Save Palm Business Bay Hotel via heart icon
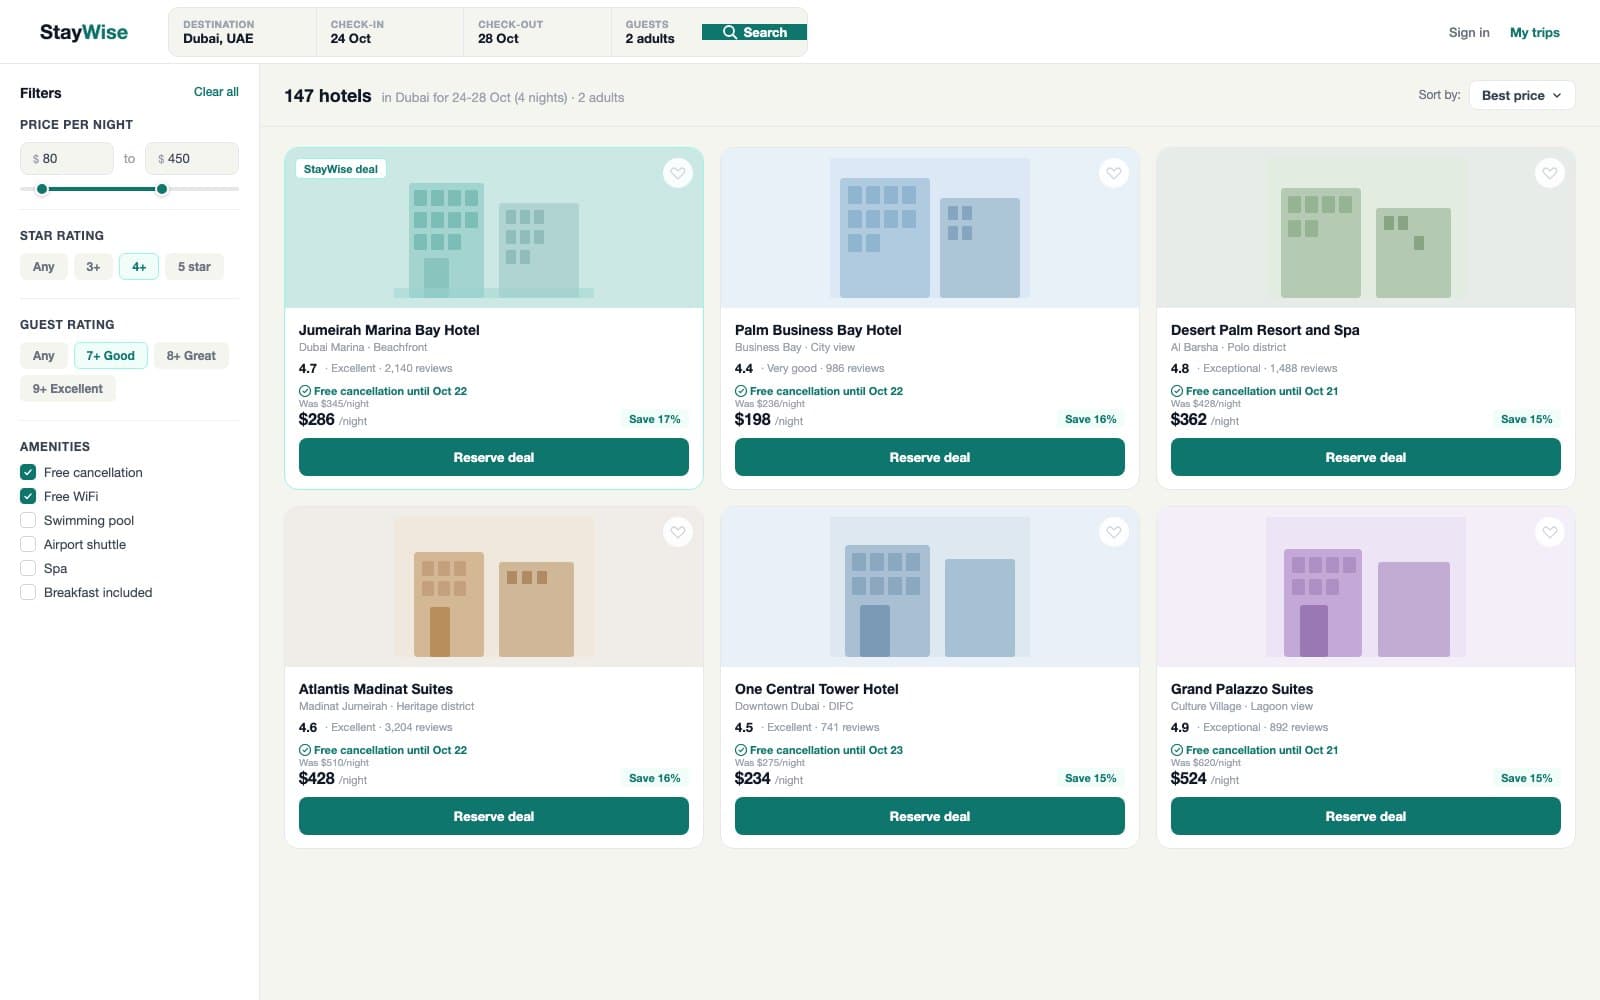 pyautogui.click(x=1114, y=173)
